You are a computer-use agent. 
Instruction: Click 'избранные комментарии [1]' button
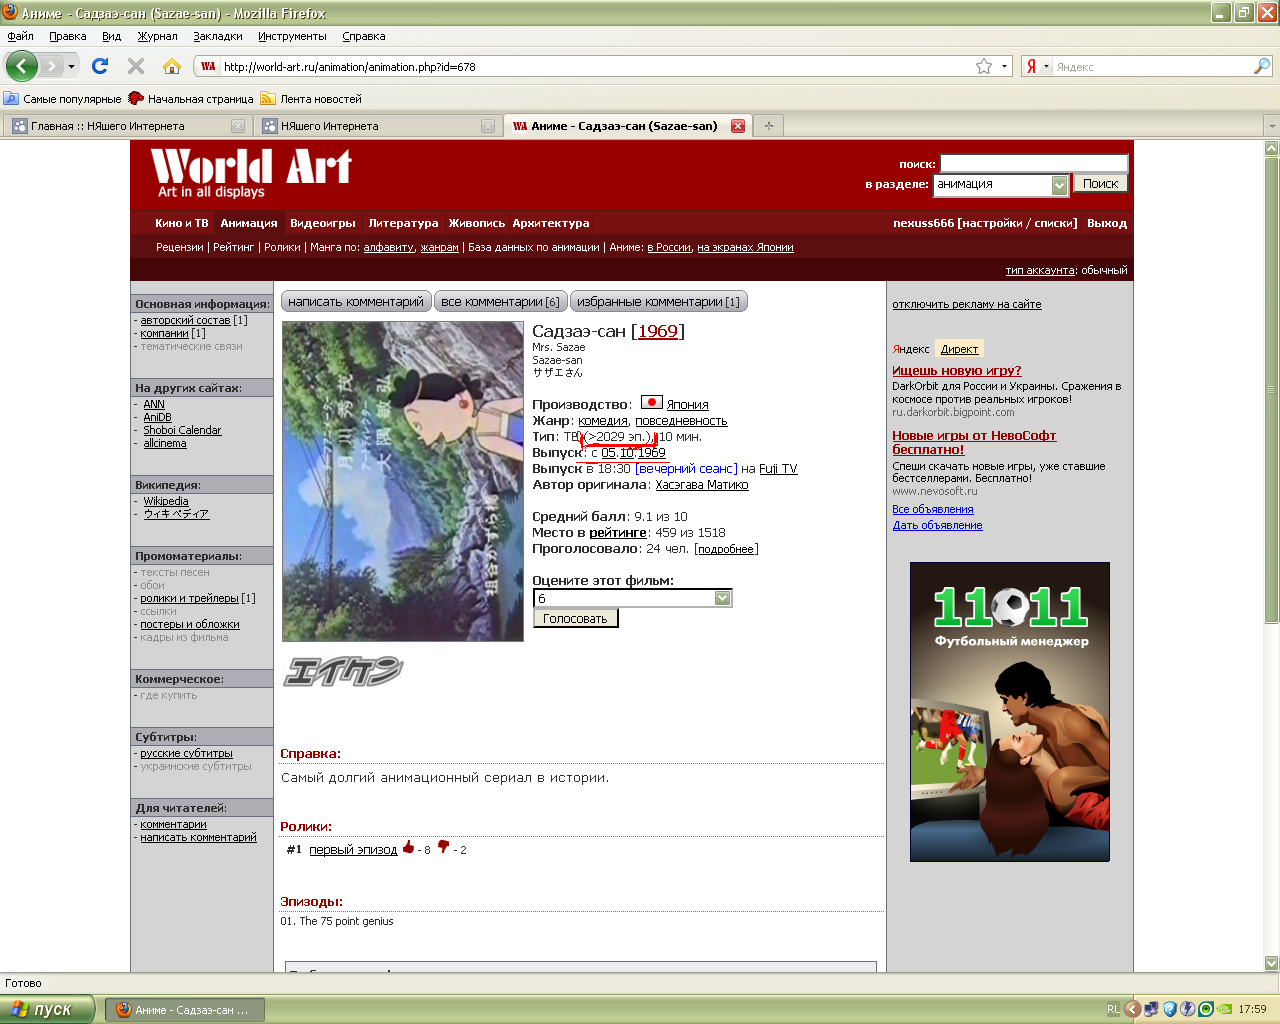[658, 301]
